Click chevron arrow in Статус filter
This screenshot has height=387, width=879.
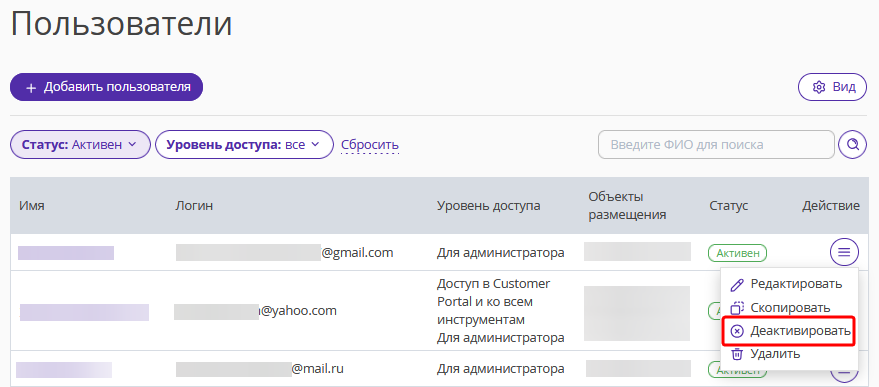132,144
